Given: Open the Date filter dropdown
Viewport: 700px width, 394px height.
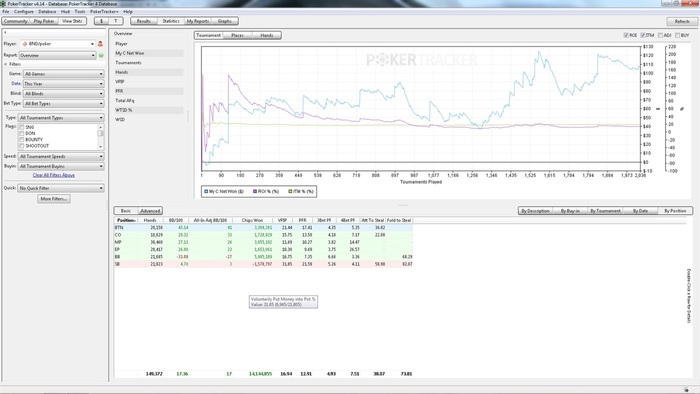Looking at the screenshot, I should click(x=63, y=84).
